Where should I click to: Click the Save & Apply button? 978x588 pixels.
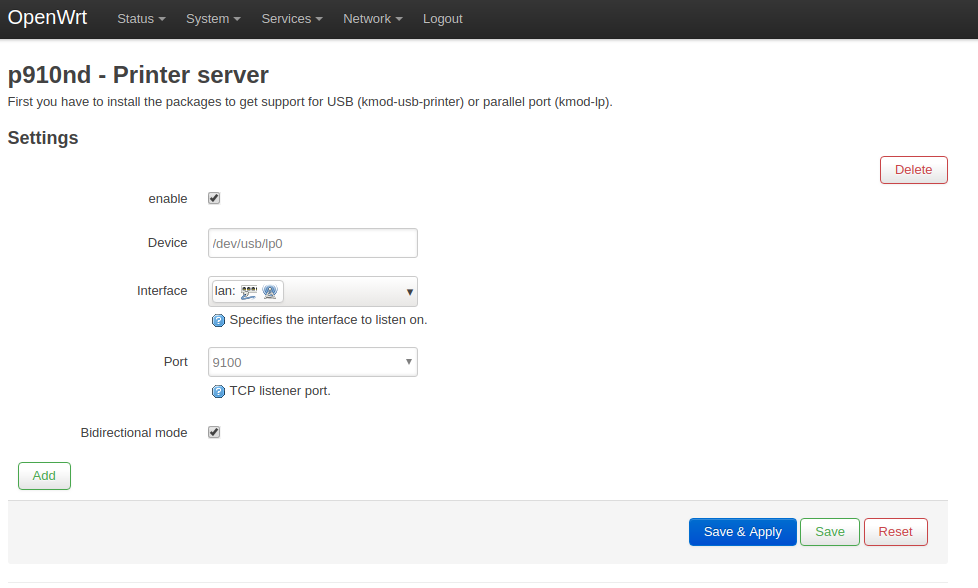(742, 532)
